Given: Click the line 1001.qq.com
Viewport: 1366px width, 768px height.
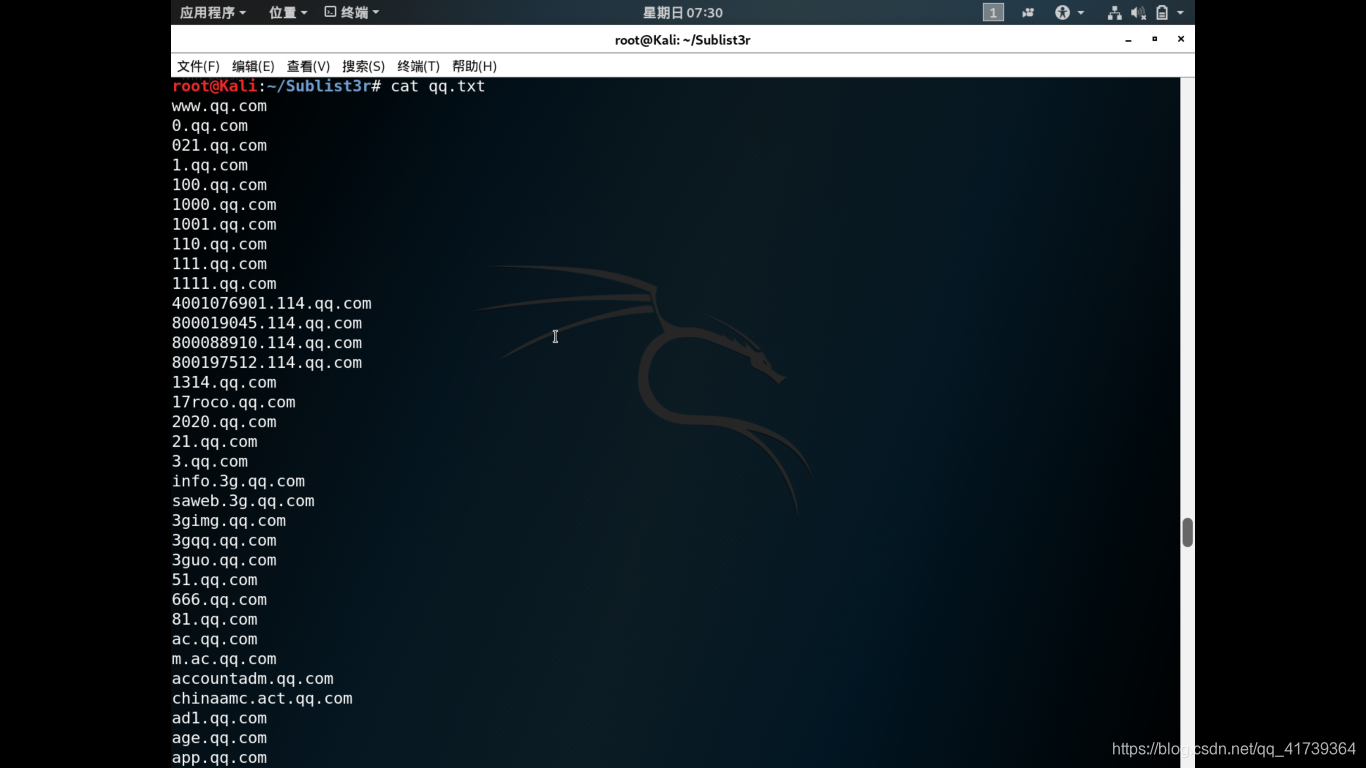Looking at the screenshot, I should pos(224,225).
